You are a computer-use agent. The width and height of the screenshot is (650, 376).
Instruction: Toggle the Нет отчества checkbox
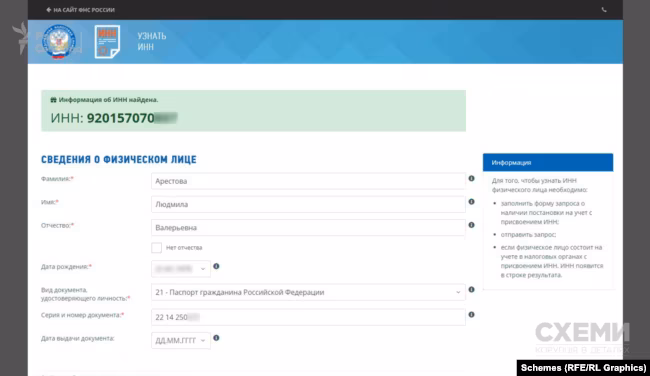156,247
